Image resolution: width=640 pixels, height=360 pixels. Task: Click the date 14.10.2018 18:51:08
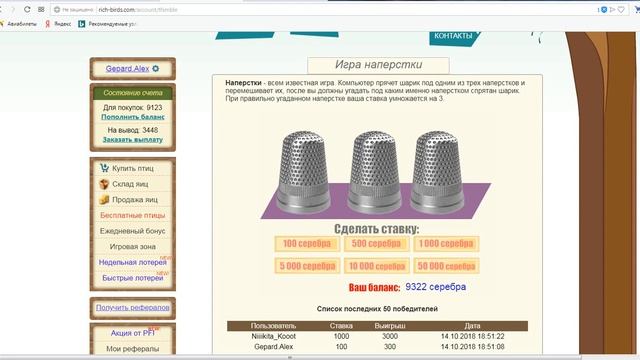point(473,347)
